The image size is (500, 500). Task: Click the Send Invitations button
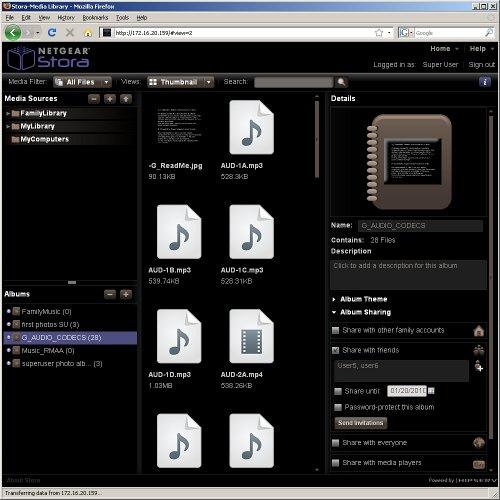361,423
